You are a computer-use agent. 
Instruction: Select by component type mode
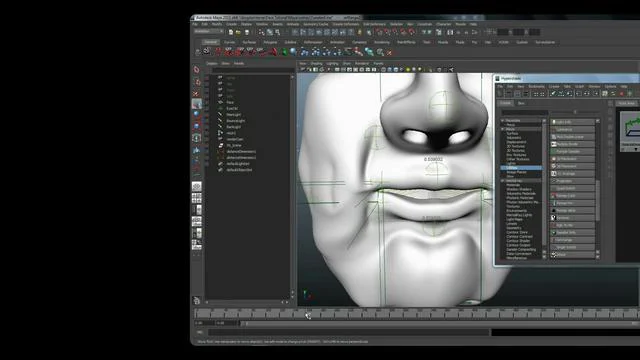tap(278, 32)
